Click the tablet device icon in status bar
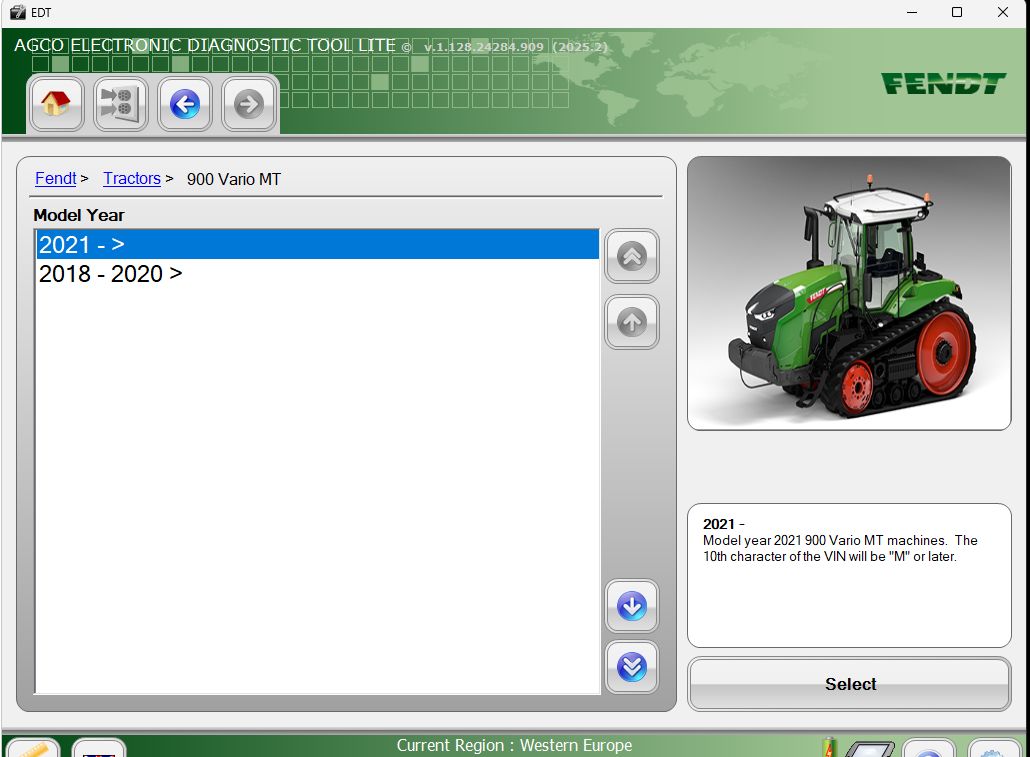This screenshot has height=757, width=1030. click(868, 748)
